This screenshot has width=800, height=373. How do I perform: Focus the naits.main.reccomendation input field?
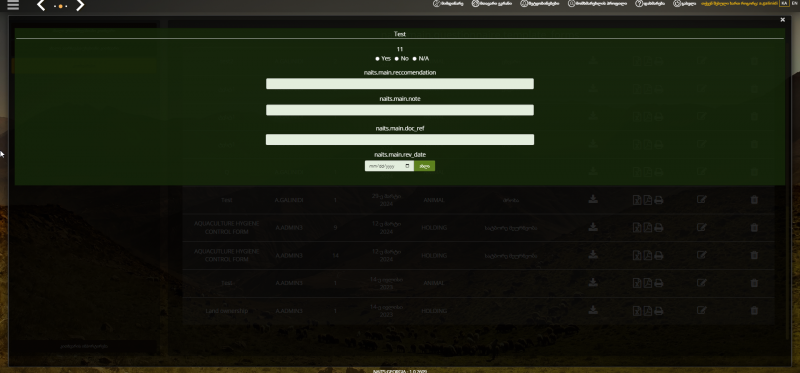tap(399, 84)
